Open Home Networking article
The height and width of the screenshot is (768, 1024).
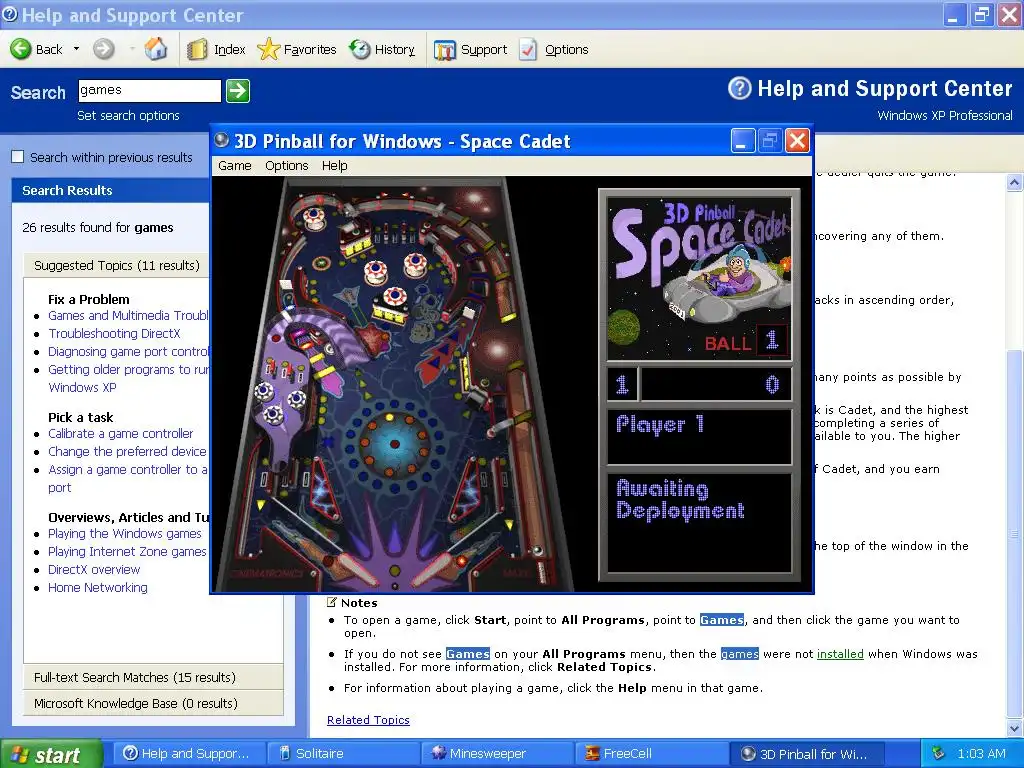pos(98,588)
